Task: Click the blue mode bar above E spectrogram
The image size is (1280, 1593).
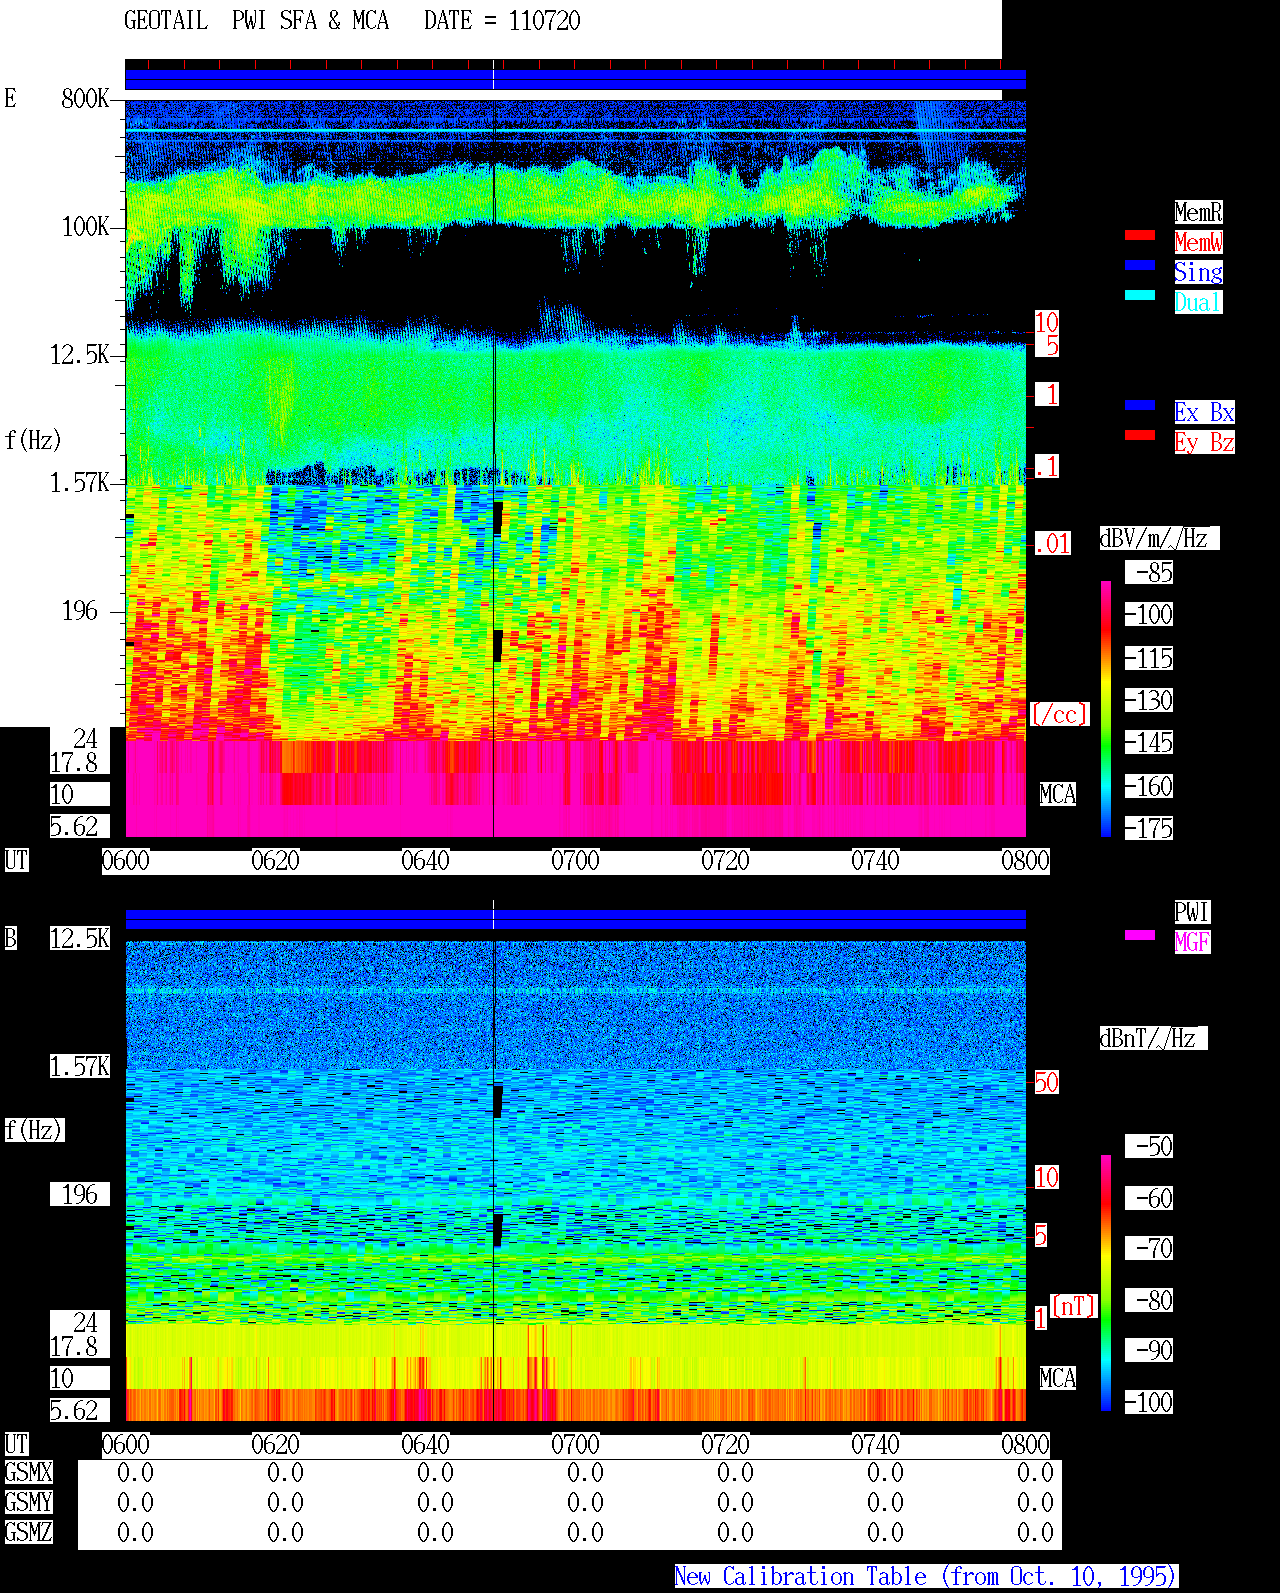Action: click(575, 80)
